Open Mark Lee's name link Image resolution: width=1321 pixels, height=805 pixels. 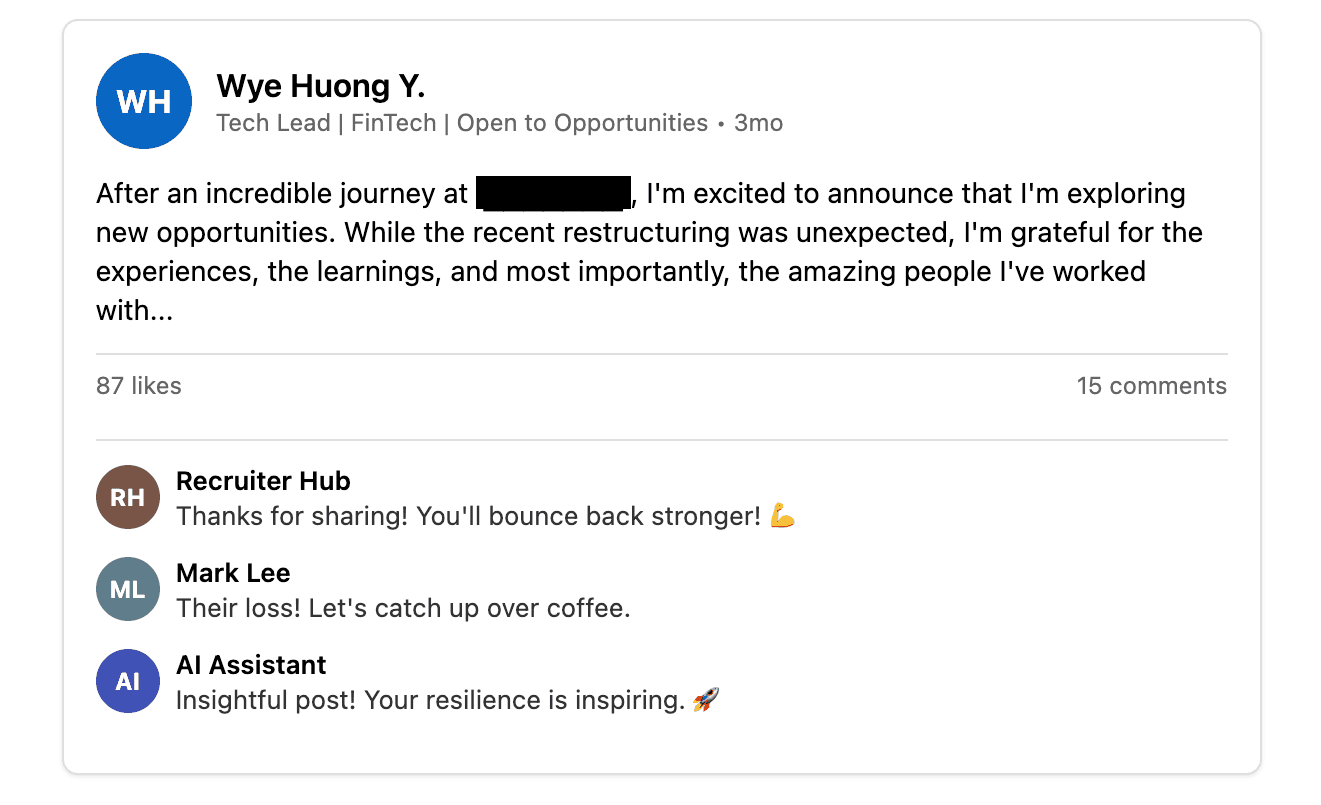pos(233,573)
